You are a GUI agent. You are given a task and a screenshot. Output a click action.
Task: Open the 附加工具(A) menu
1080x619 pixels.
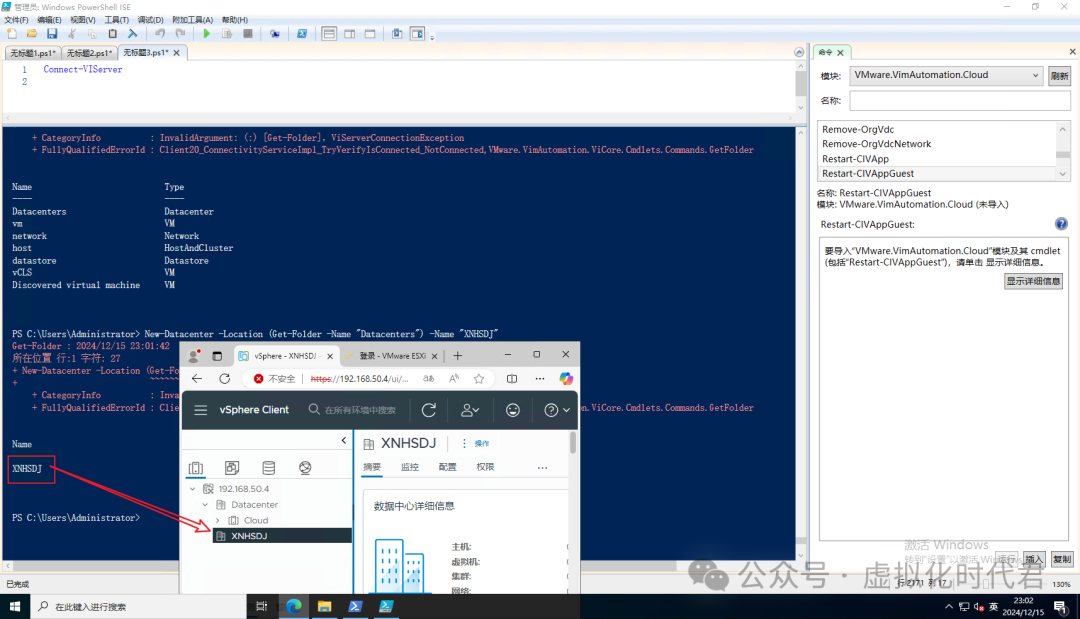192,20
